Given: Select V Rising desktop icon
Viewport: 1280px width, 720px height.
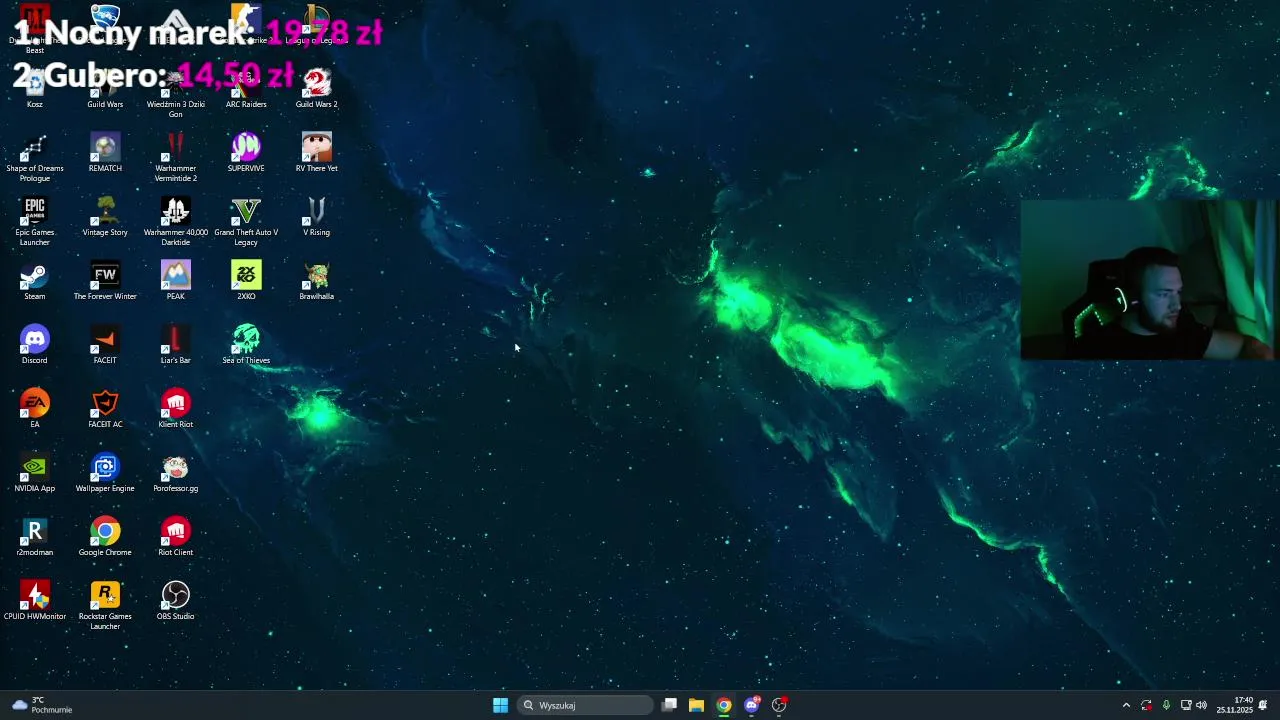Looking at the screenshot, I should pos(316,216).
